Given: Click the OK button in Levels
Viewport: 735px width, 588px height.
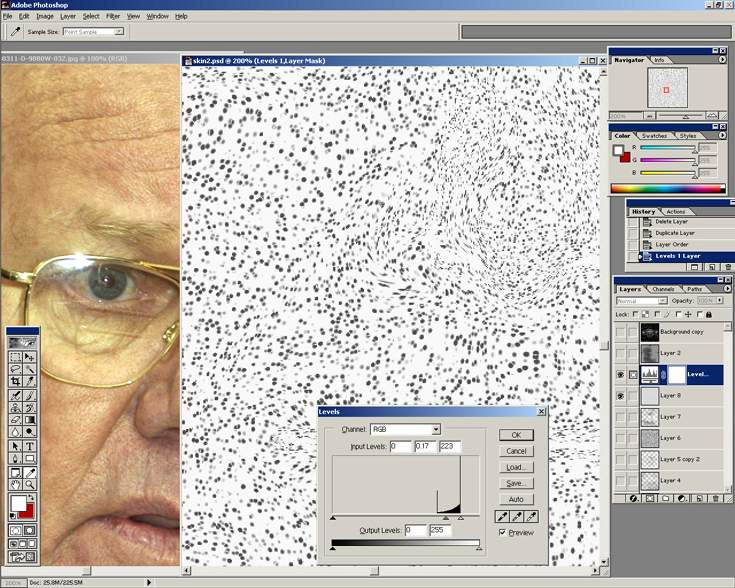Looking at the screenshot, I should tap(516, 435).
